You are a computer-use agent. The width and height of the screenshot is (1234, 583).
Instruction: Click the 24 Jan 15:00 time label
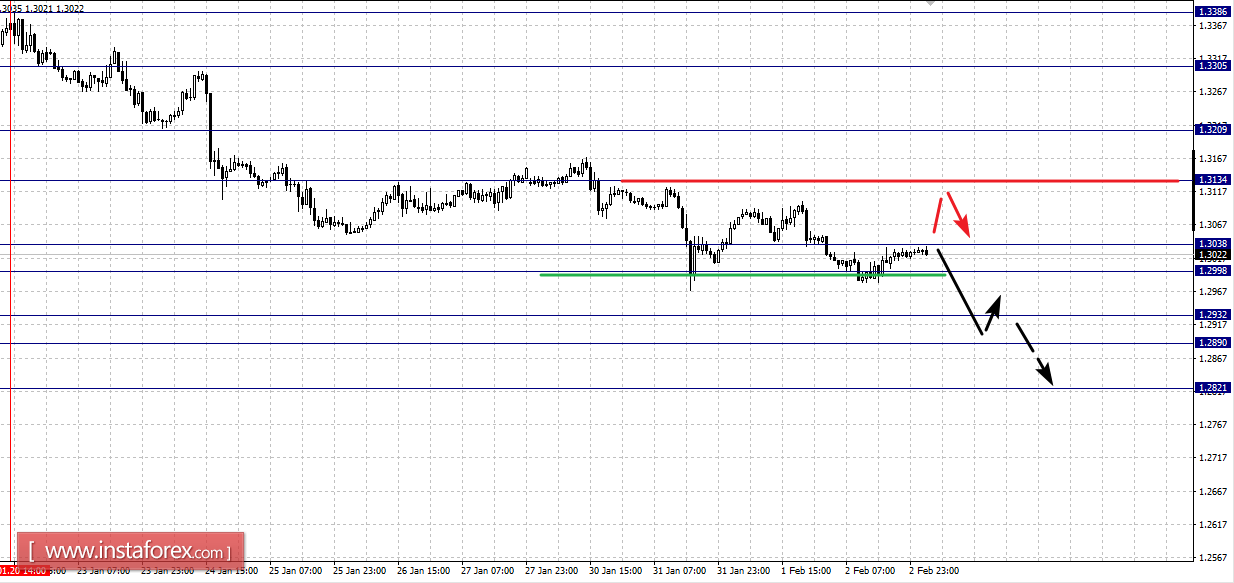(x=232, y=571)
